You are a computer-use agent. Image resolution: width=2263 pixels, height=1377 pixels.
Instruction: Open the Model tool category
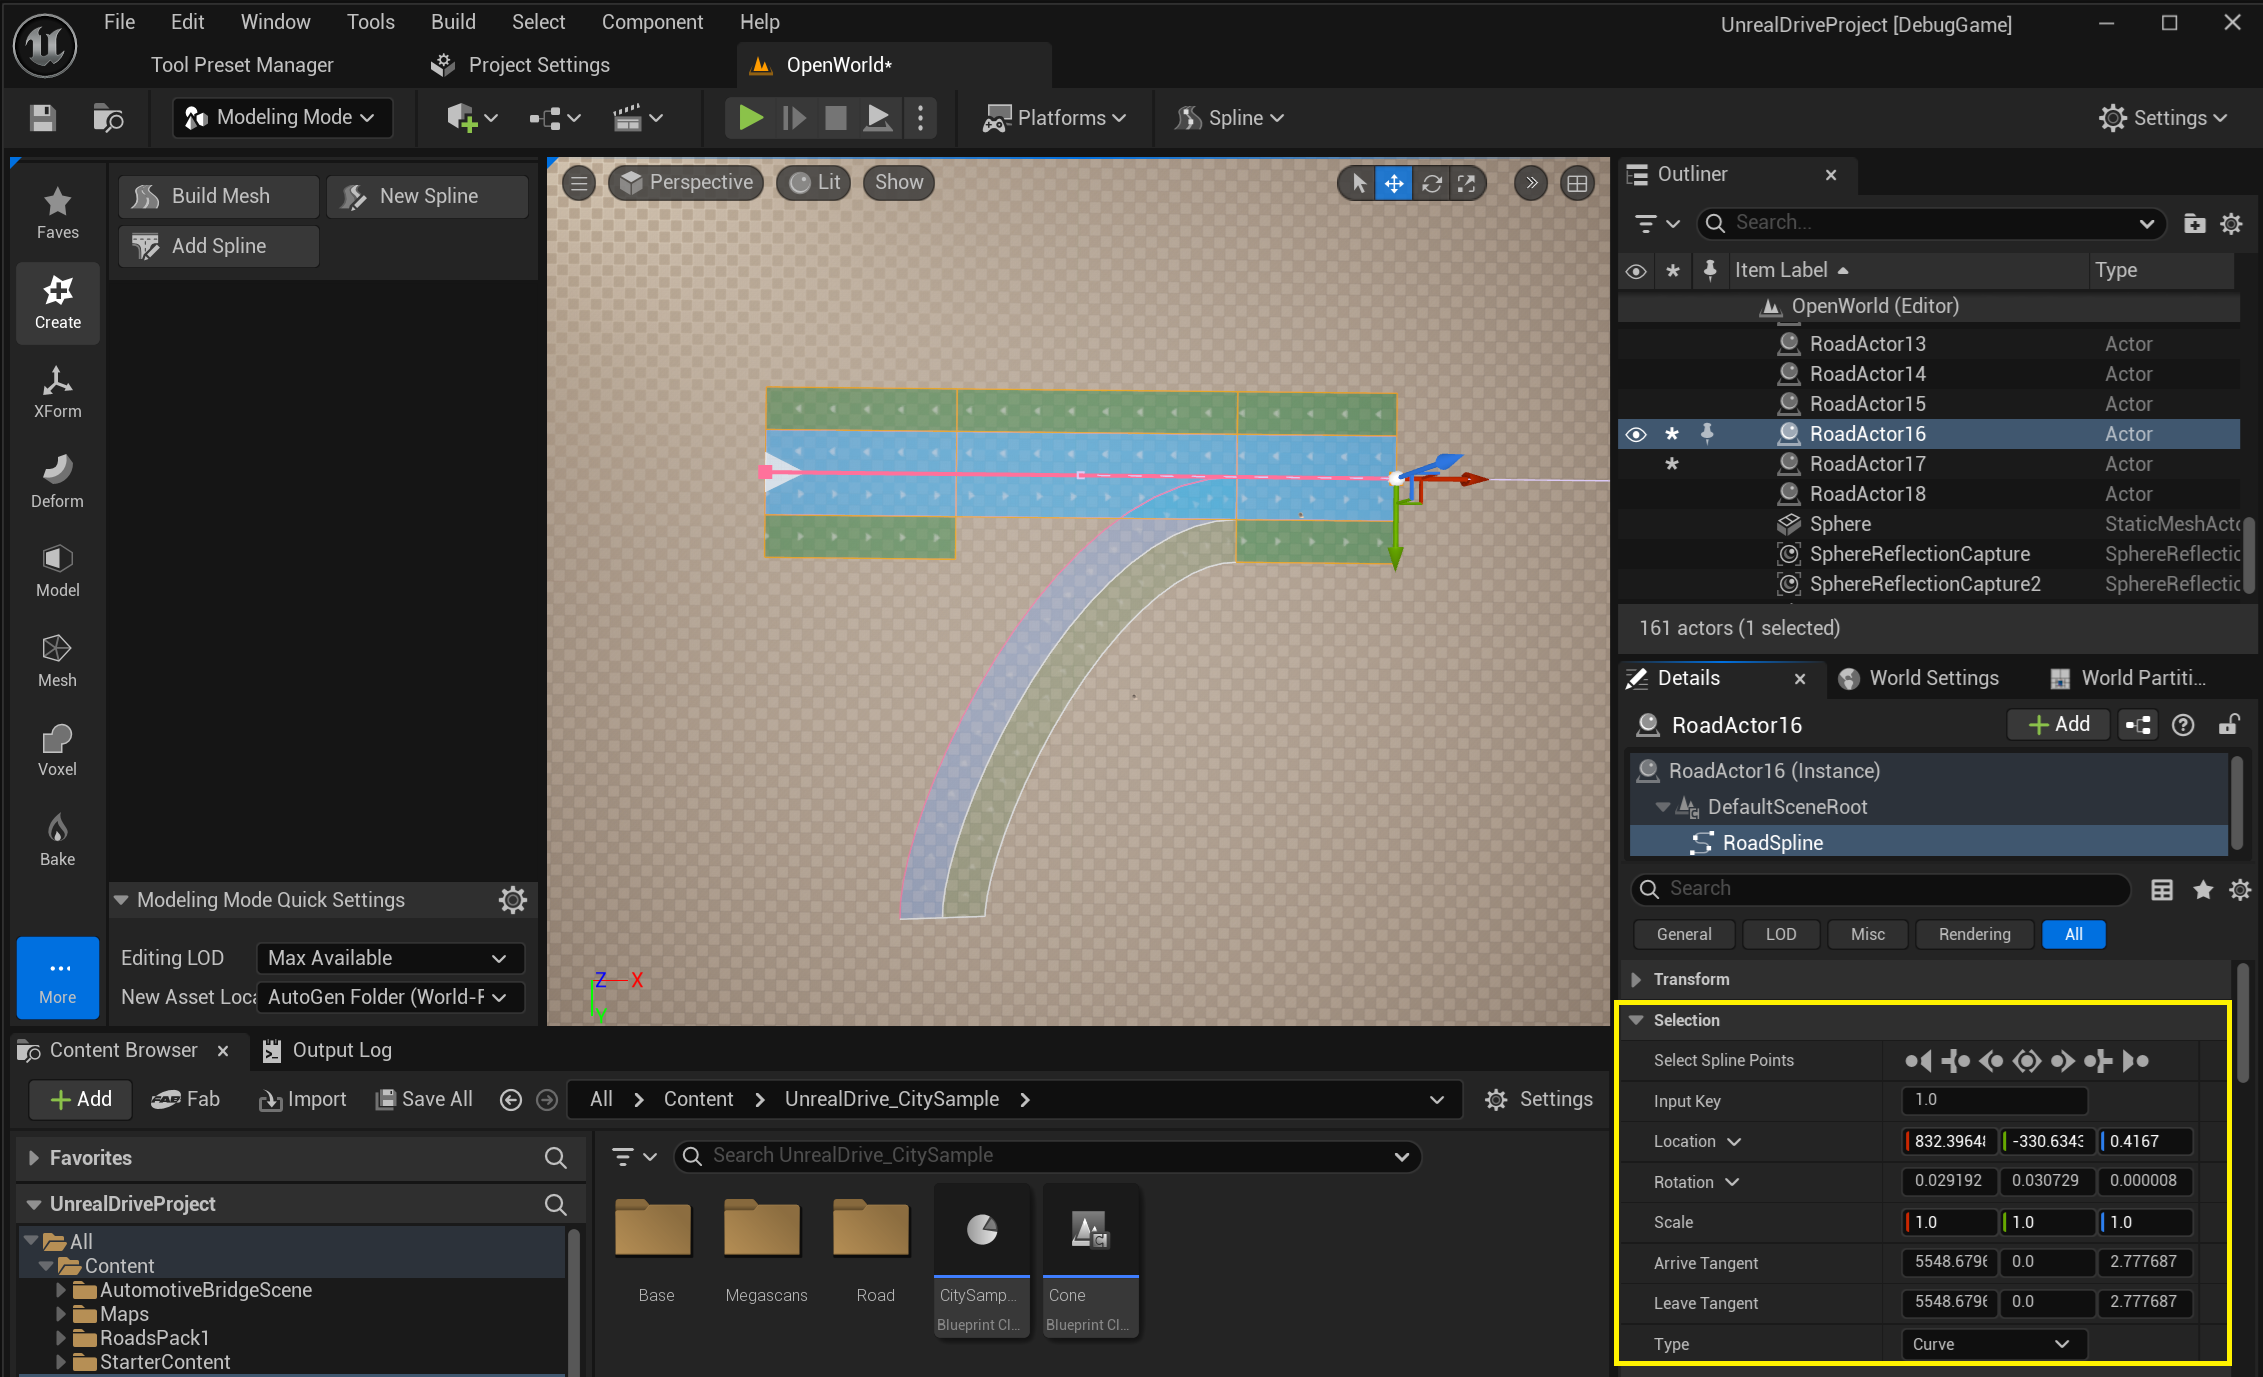[58, 571]
